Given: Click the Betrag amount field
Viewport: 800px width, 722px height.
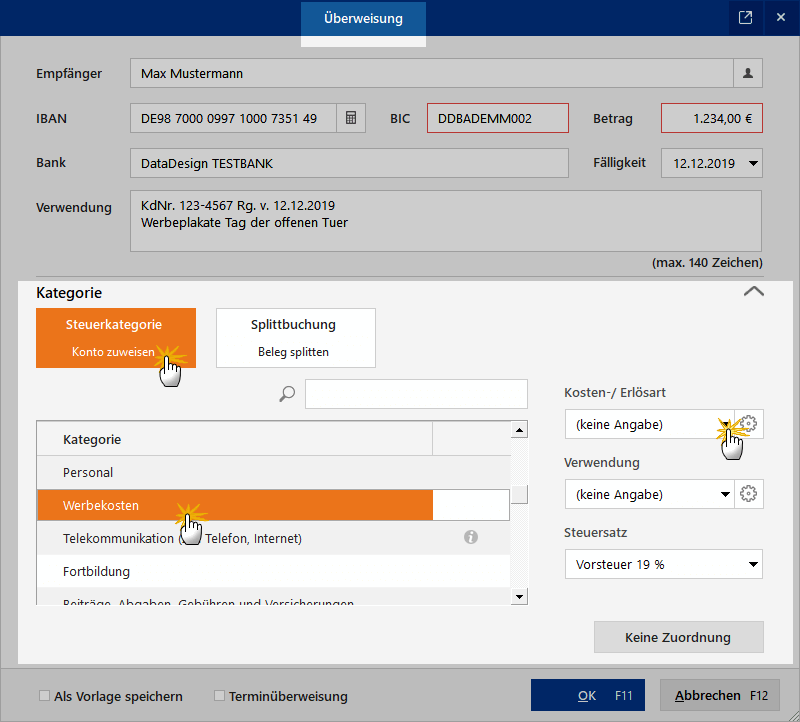Looking at the screenshot, I should (x=712, y=118).
